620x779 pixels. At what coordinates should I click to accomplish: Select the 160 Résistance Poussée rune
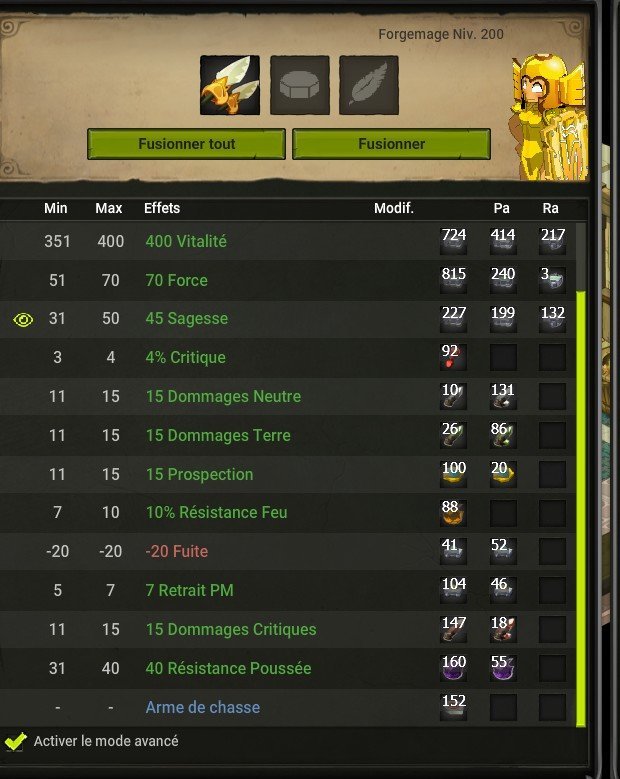coord(453,668)
